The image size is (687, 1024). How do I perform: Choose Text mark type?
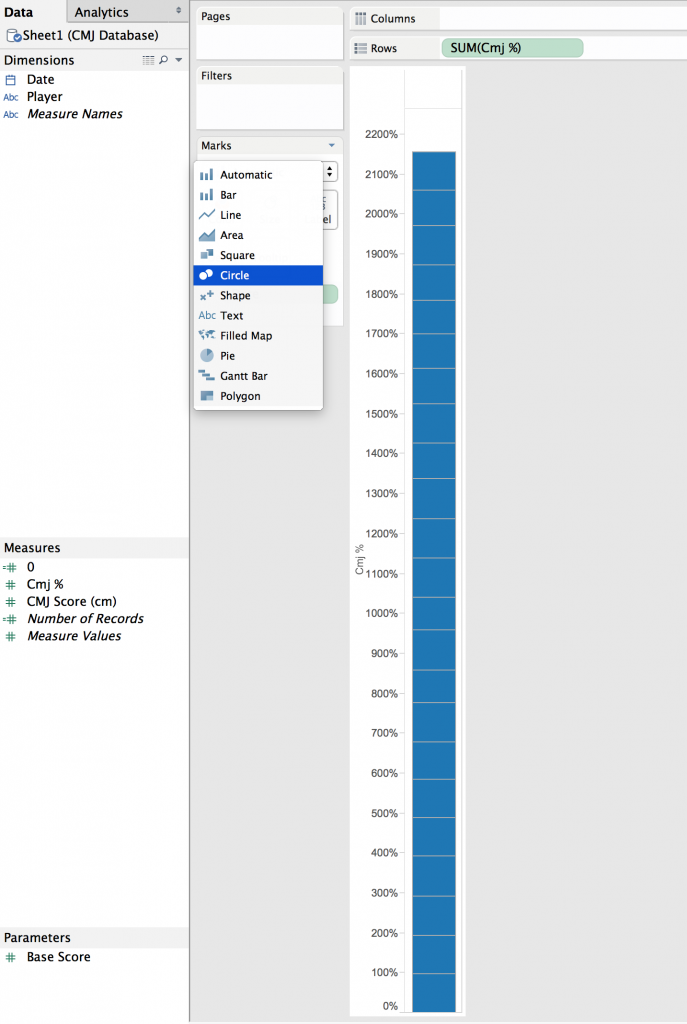[258, 315]
